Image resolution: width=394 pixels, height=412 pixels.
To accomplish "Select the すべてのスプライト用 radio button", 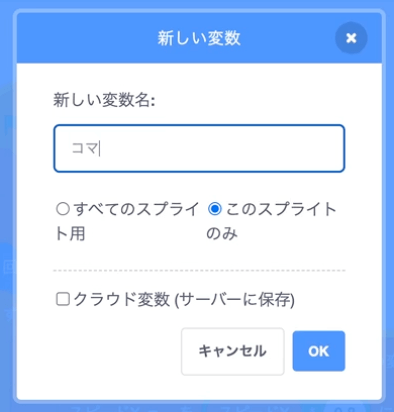I will (63, 209).
